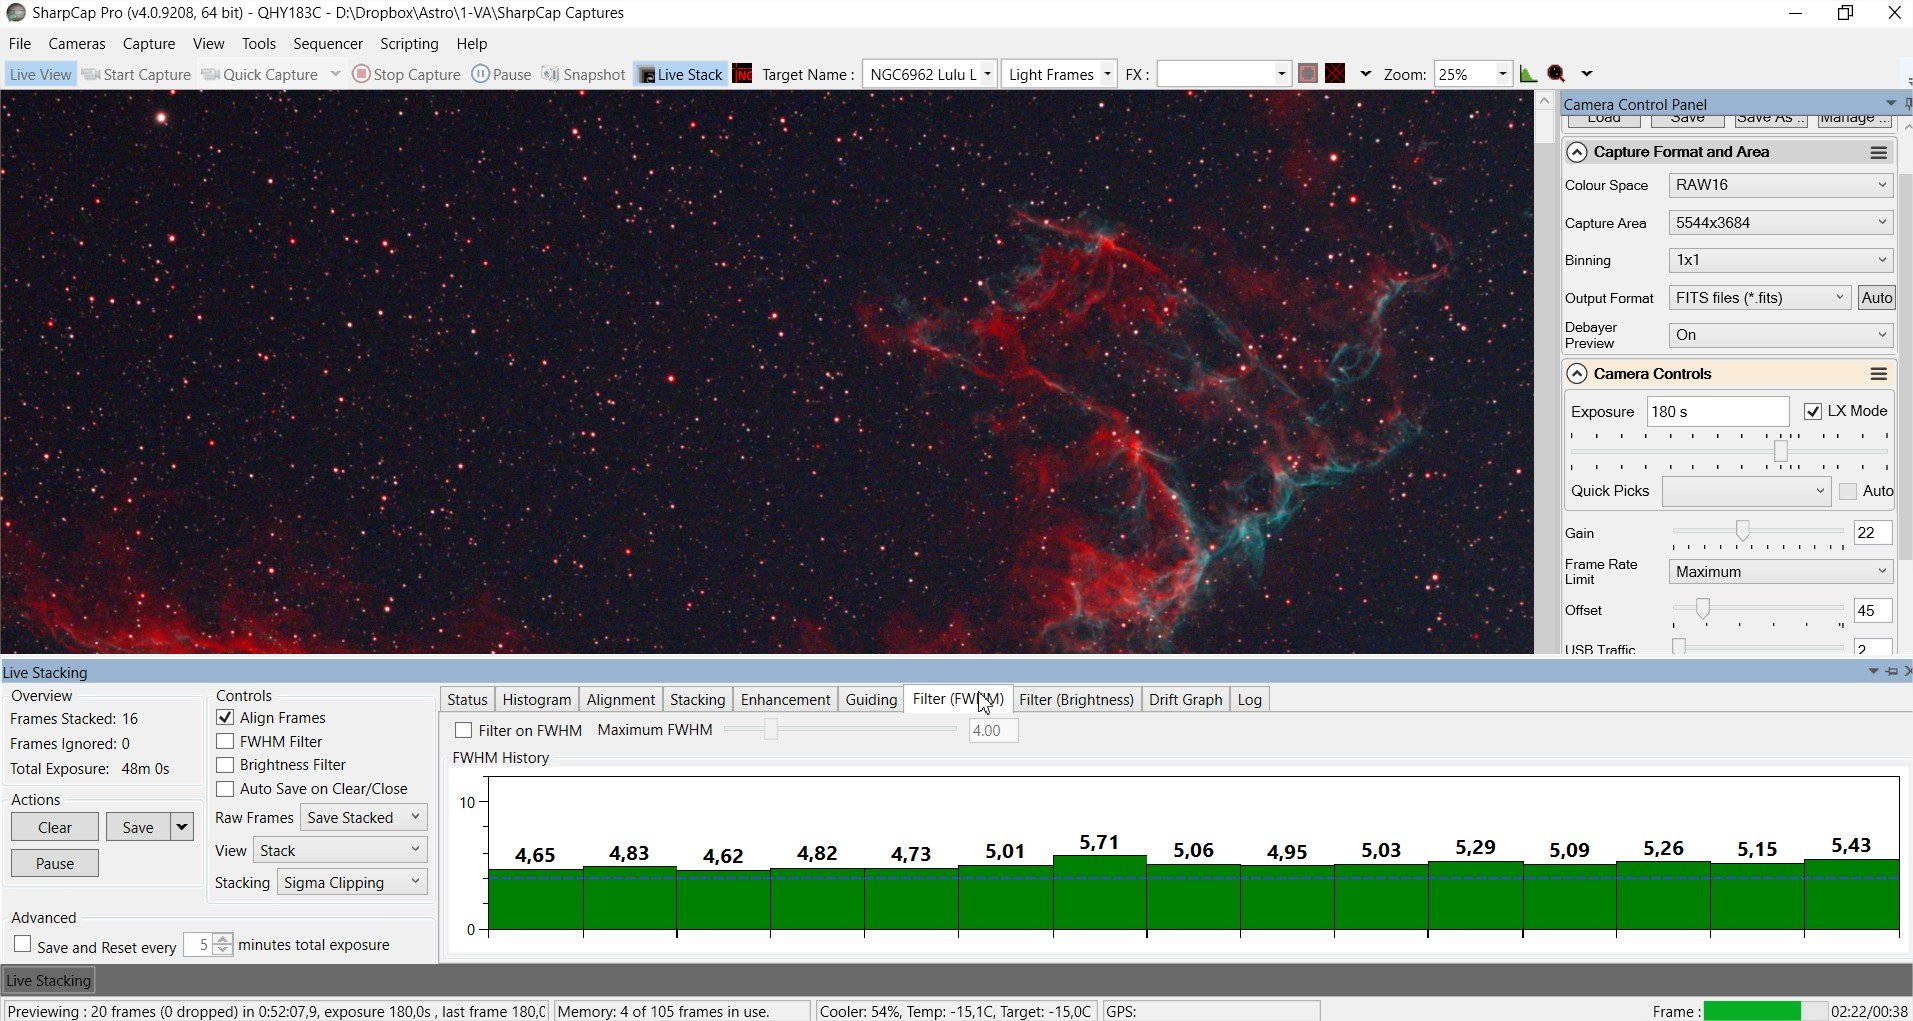Collapse the Capture Format and Area section
1913x1021 pixels.
1577,152
